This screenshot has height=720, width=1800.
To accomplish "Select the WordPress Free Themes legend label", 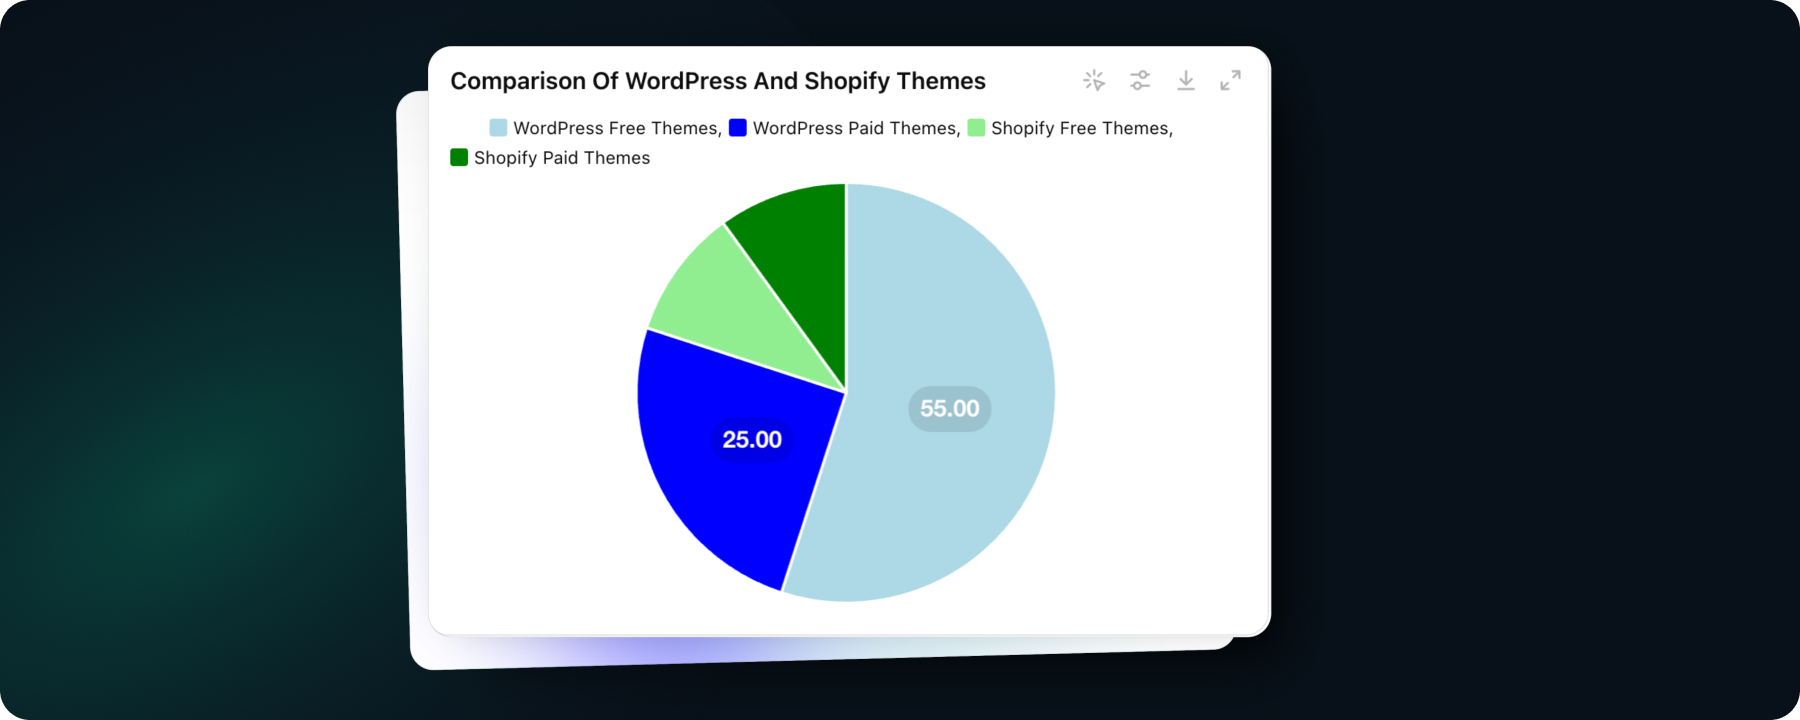I will tap(615, 128).
